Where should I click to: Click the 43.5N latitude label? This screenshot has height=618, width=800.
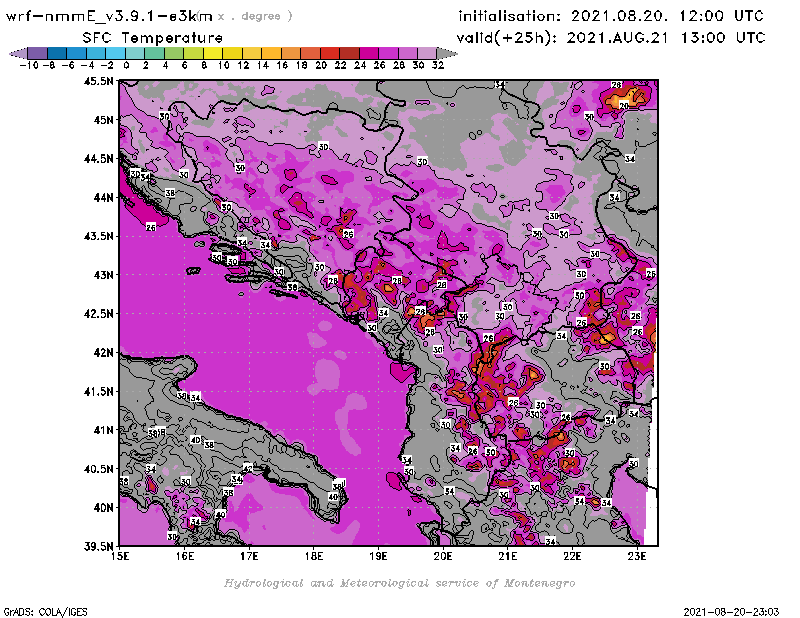click(x=99, y=236)
